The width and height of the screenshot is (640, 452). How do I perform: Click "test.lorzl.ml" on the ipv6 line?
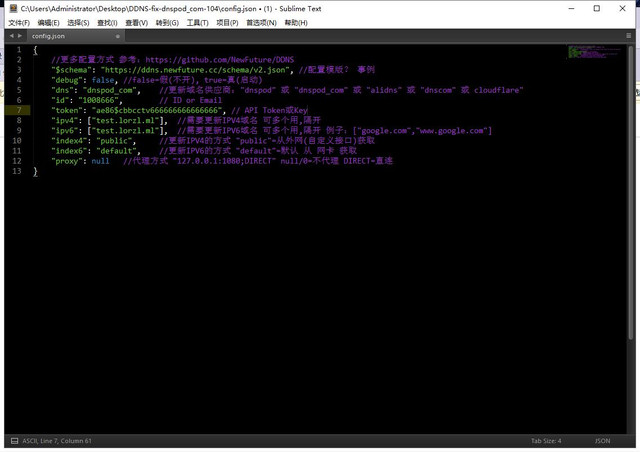tap(125, 131)
